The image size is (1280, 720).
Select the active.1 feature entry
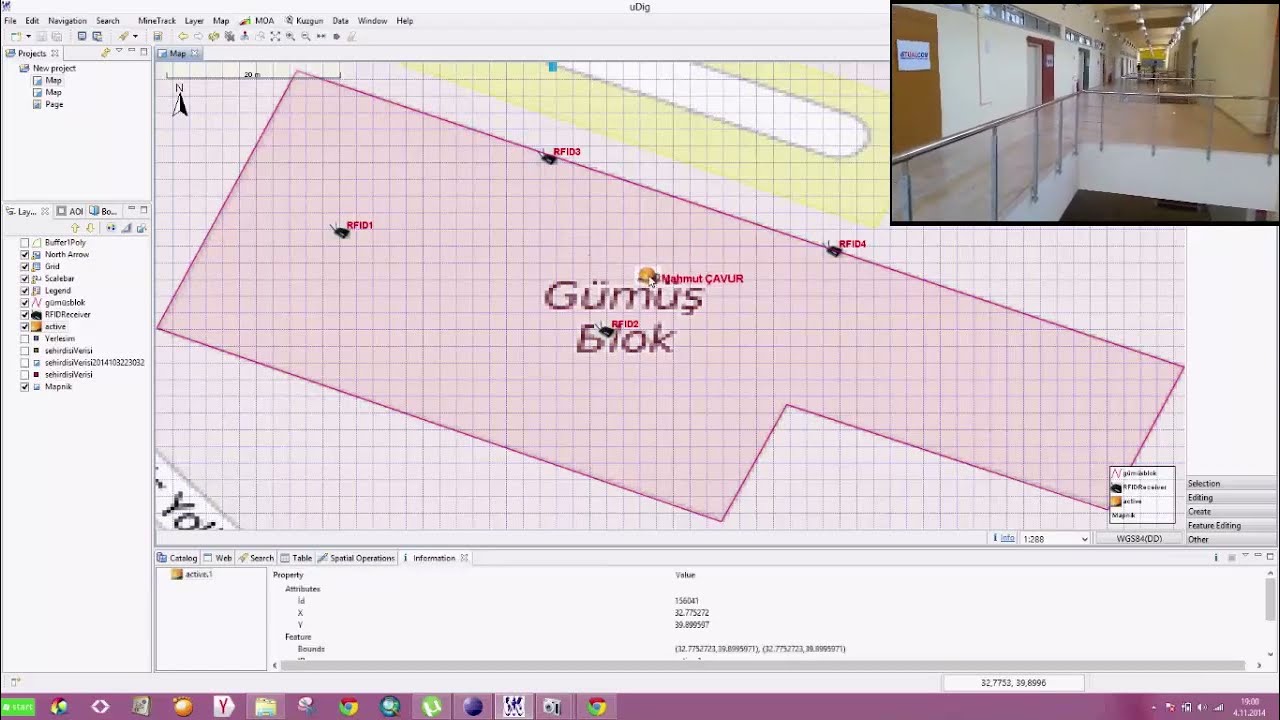coord(192,575)
